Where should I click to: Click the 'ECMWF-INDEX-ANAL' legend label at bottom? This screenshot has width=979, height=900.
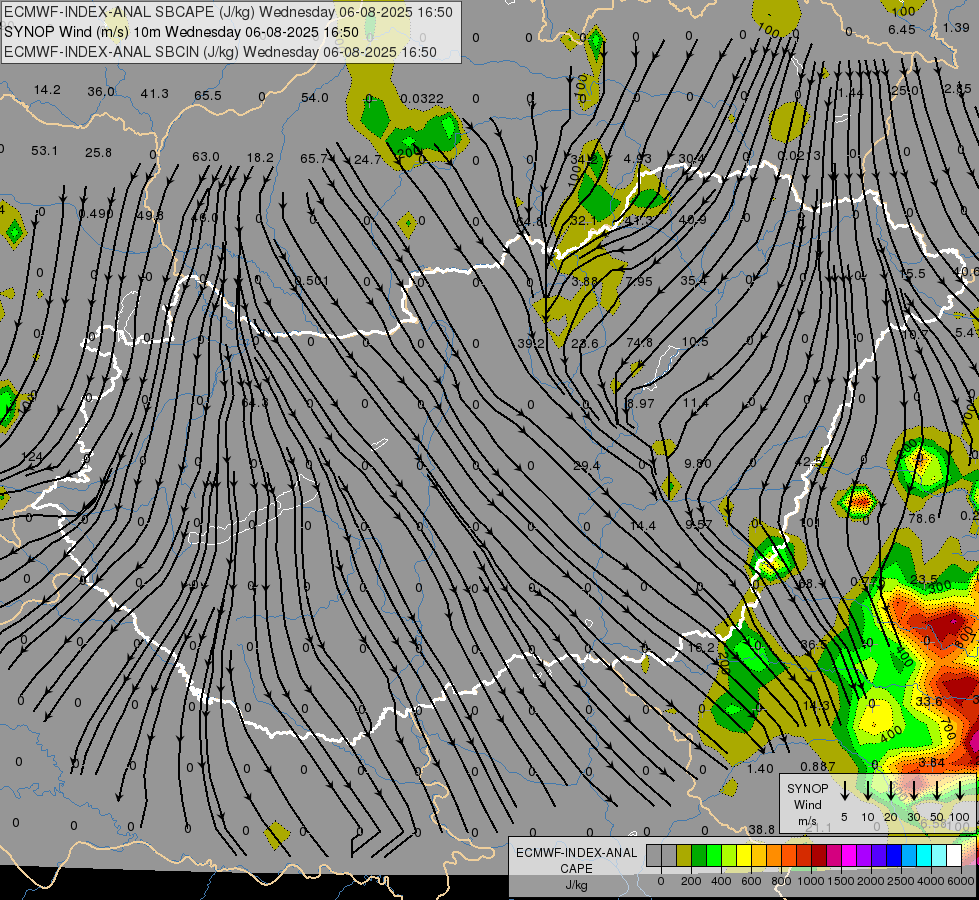click(x=576, y=853)
